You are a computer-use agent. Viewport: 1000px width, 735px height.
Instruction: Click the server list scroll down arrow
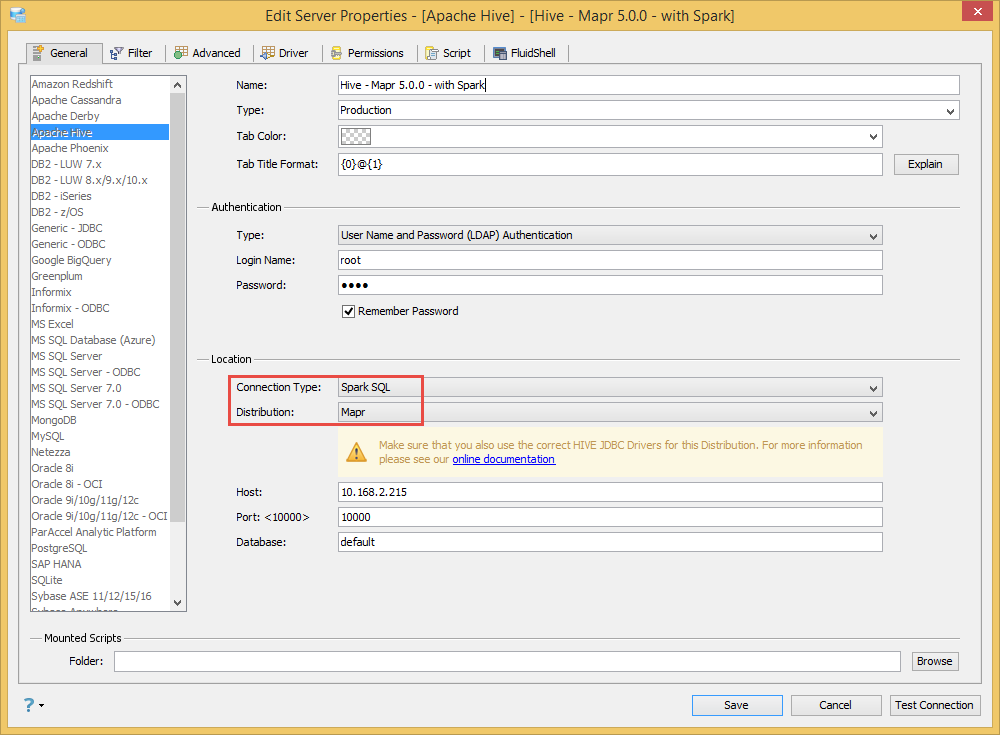pyautogui.click(x=177, y=602)
